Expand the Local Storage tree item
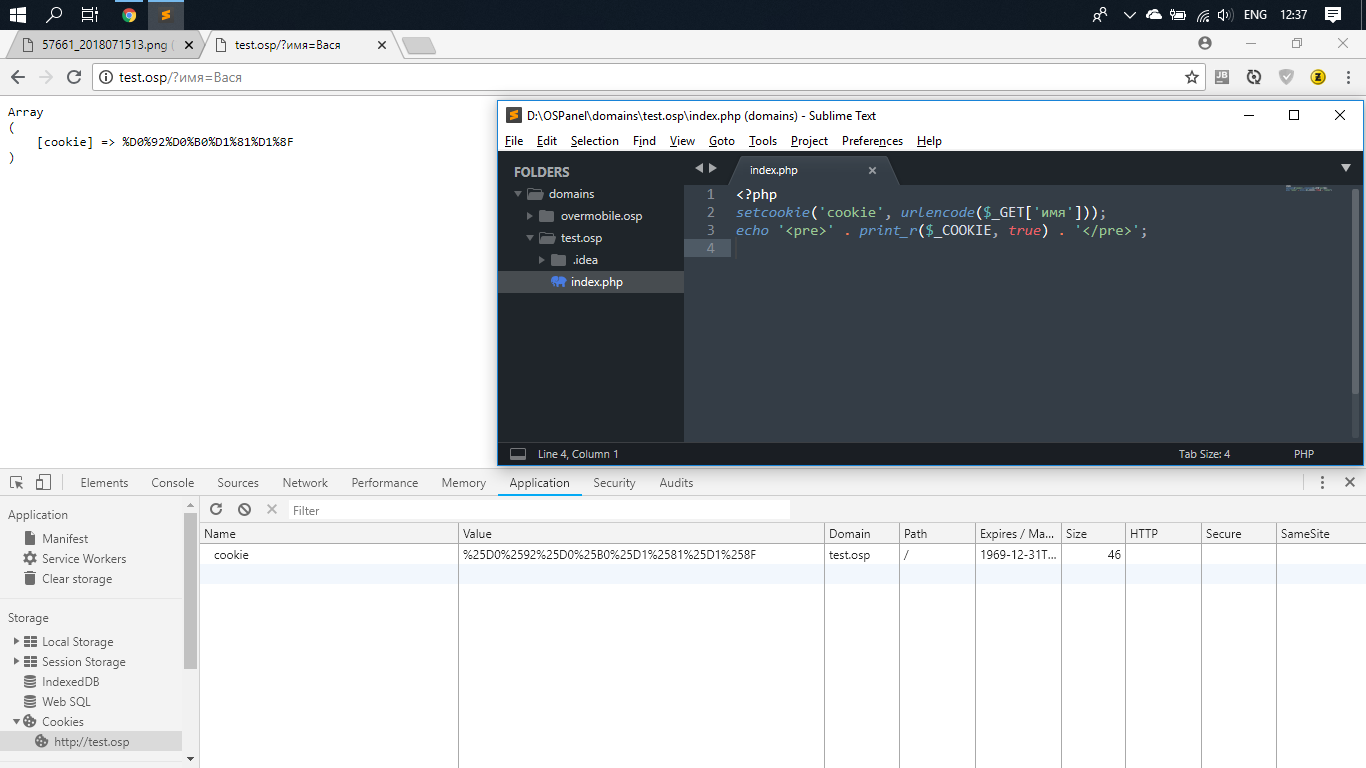 (17, 642)
